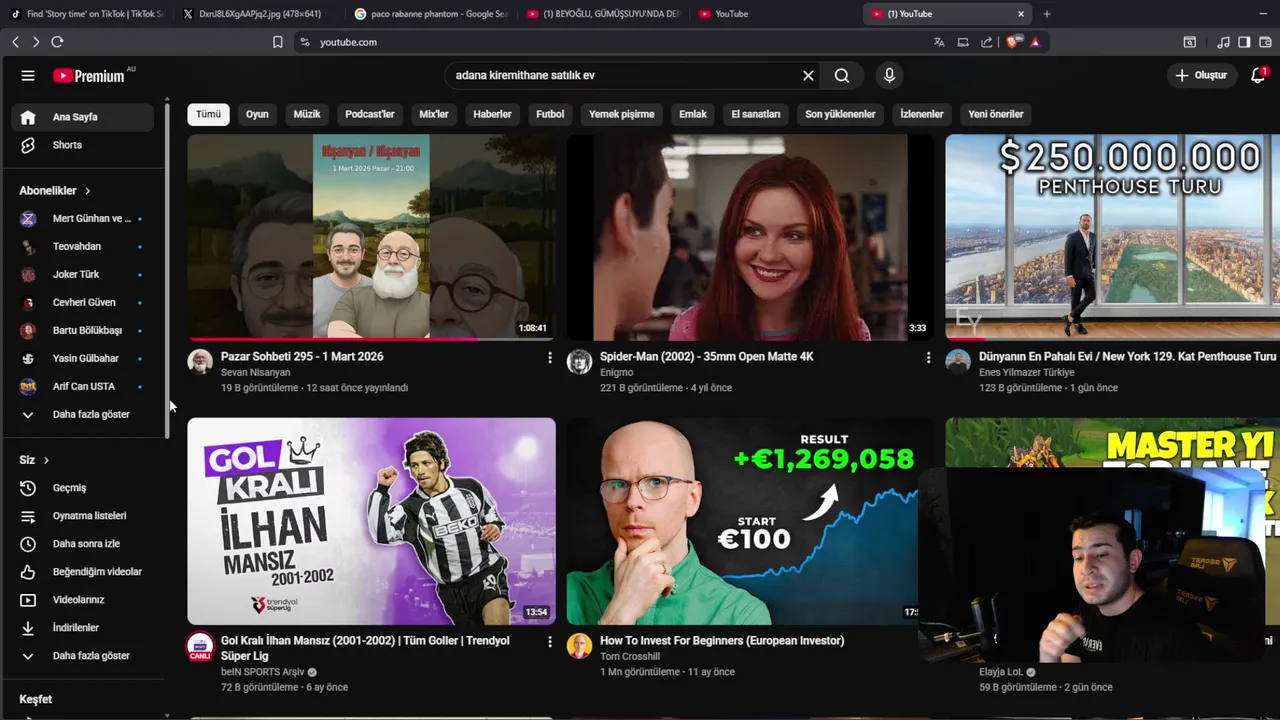The width and height of the screenshot is (1280, 720).
Task: Reload the page with refresh icon
Action: click(57, 42)
